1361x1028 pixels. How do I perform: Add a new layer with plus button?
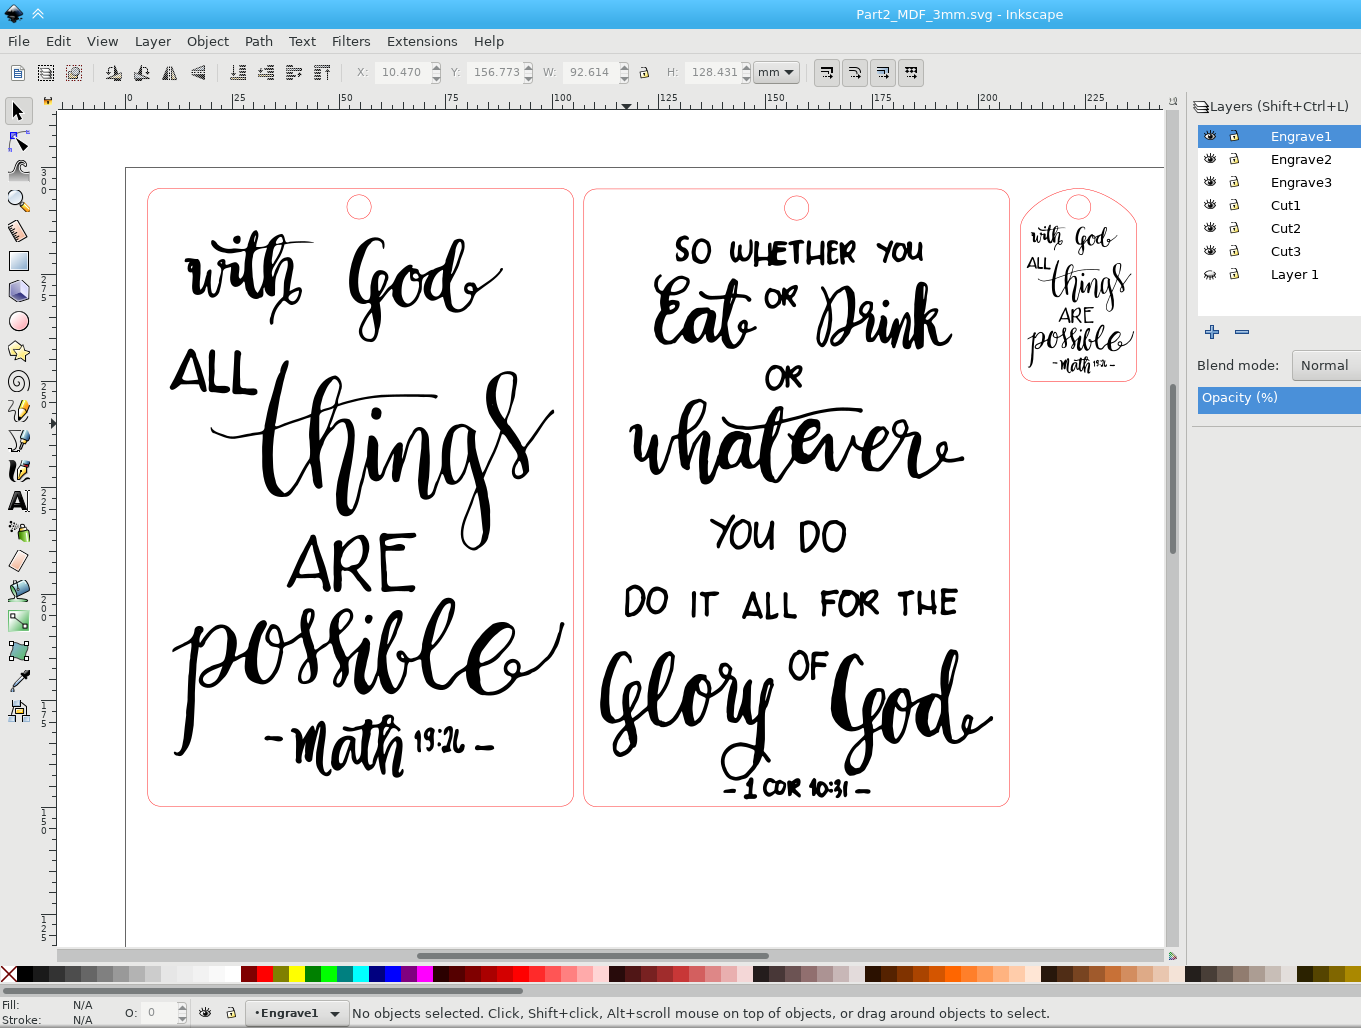(x=1212, y=332)
